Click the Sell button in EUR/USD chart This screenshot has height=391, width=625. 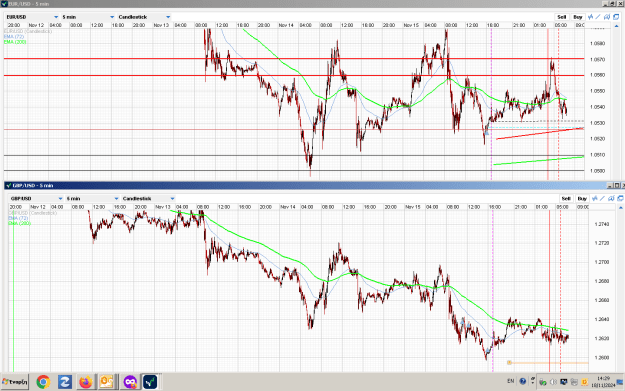[x=562, y=17]
